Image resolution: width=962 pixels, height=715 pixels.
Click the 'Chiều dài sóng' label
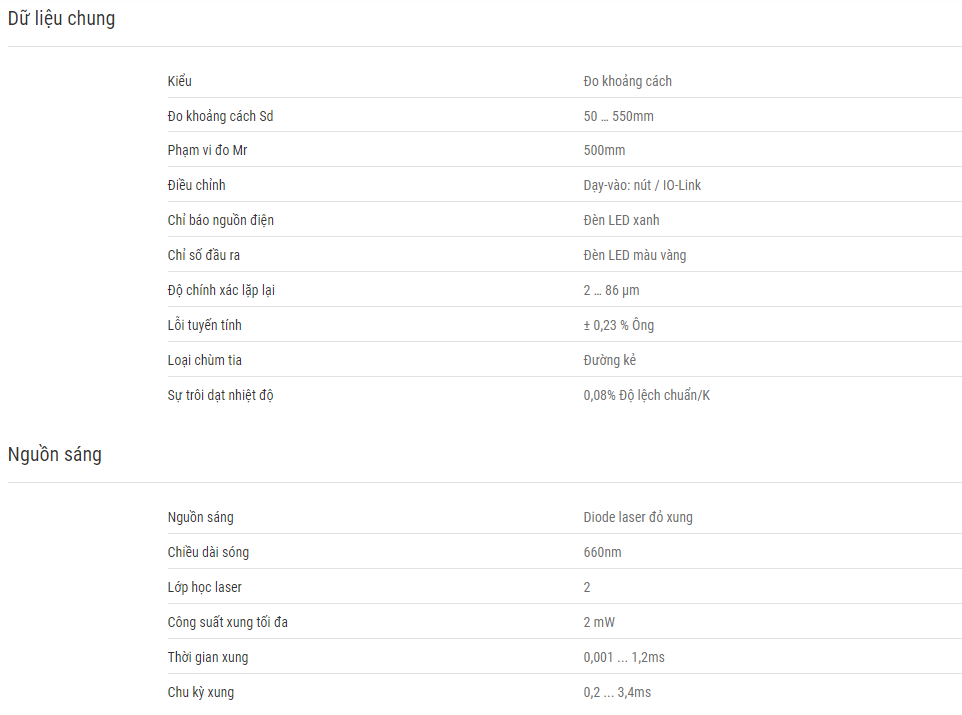(208, 552)
